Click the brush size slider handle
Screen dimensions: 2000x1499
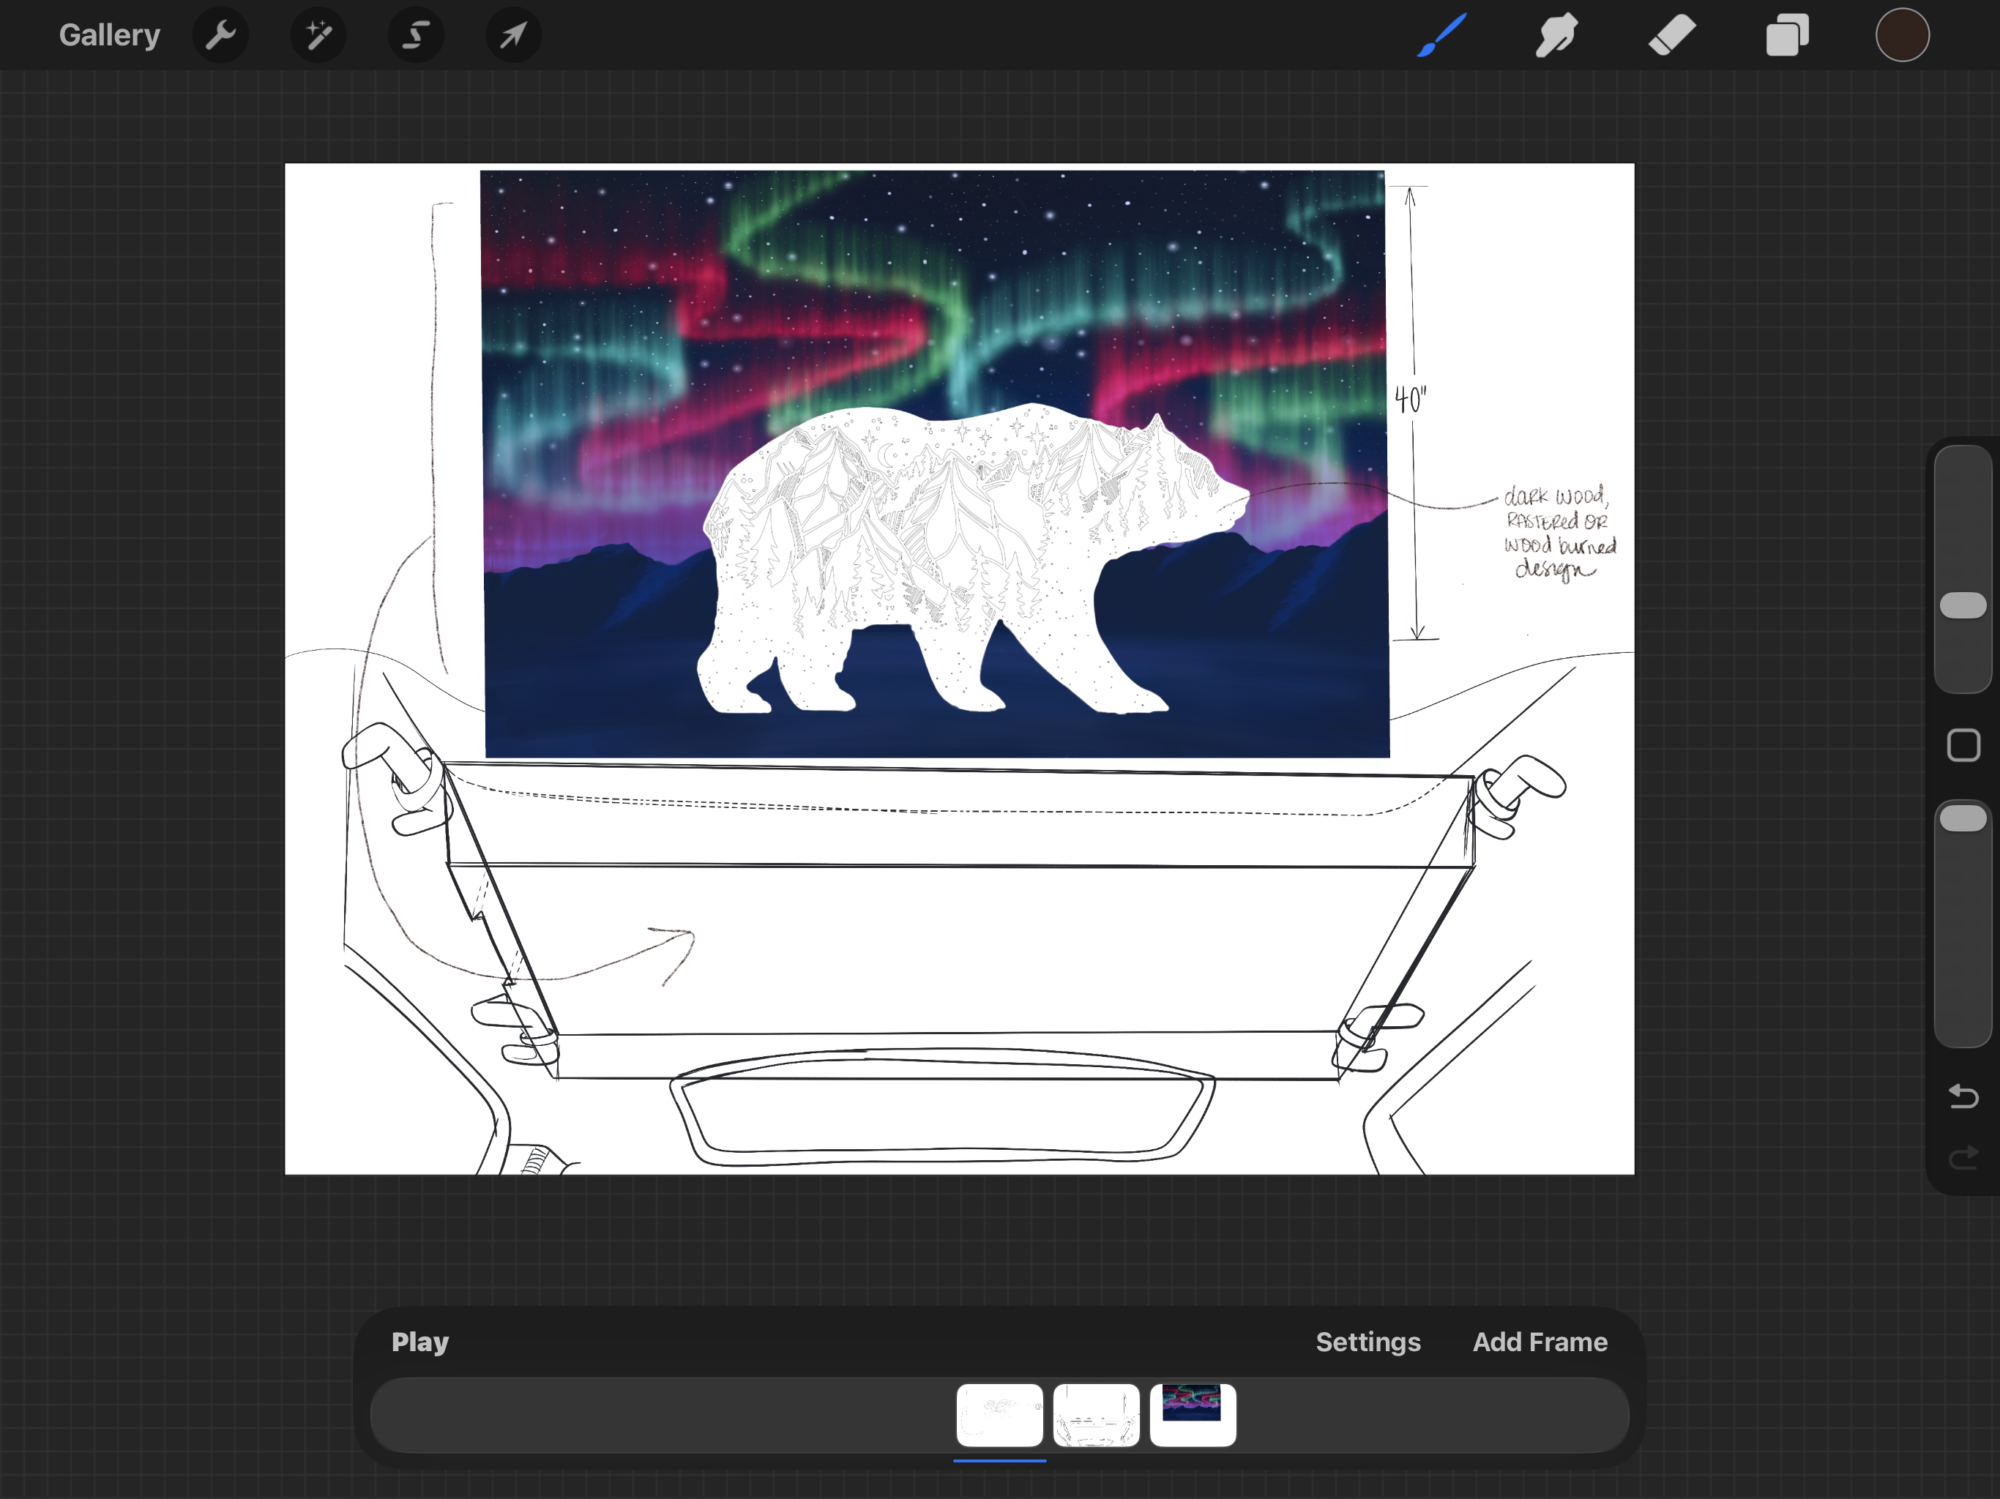(1963, 605)
